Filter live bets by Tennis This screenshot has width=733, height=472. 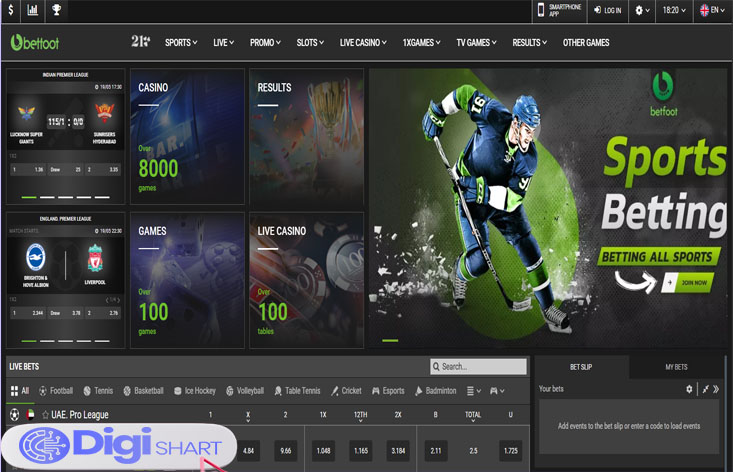click(x=98, y=391)
